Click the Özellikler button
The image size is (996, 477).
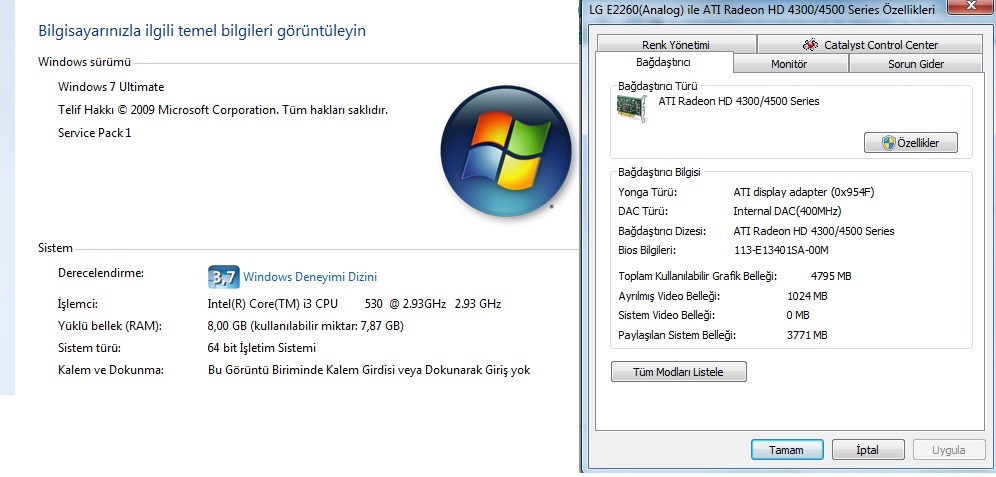(x=910, y=143)
